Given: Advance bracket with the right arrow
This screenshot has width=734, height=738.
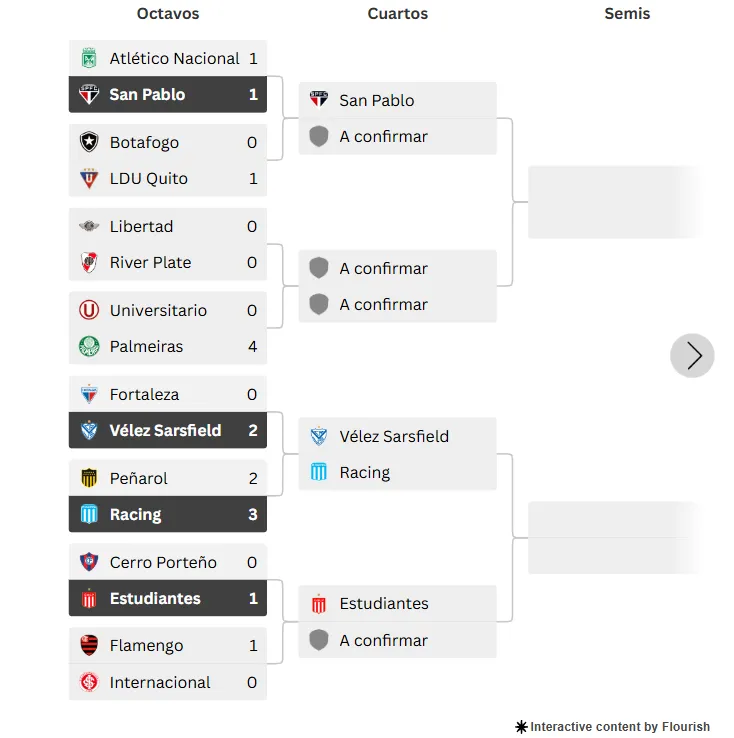Looking at the screenshot, I should point(692,355).
